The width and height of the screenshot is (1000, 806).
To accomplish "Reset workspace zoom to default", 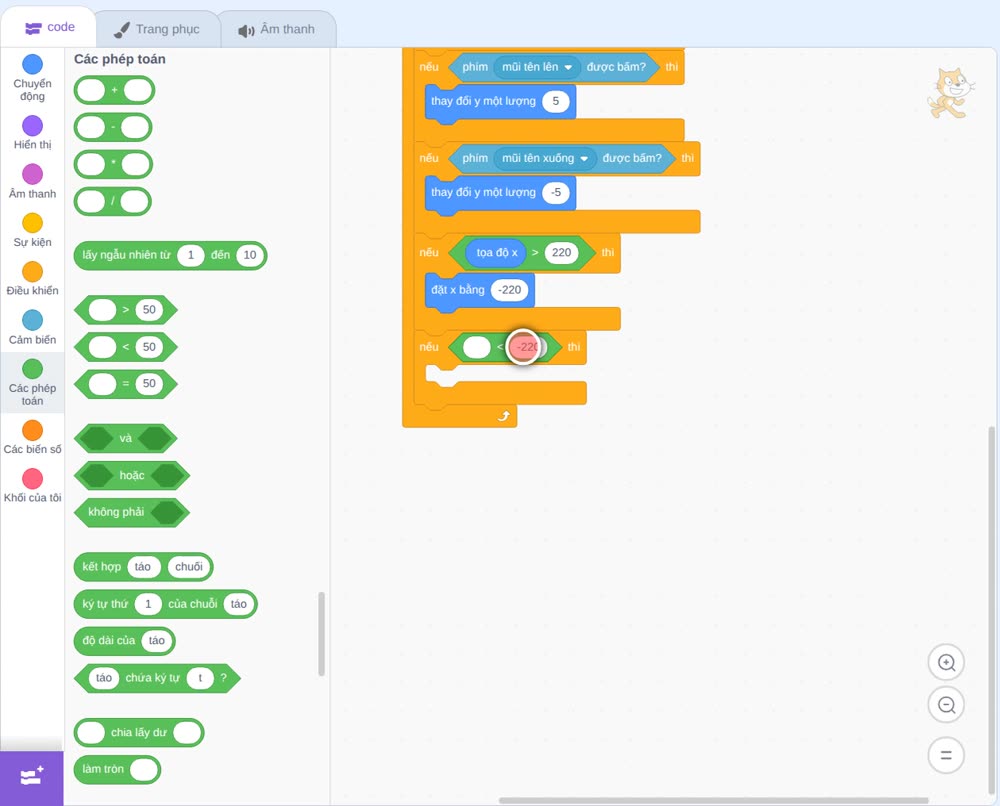I will click(946, 755).
